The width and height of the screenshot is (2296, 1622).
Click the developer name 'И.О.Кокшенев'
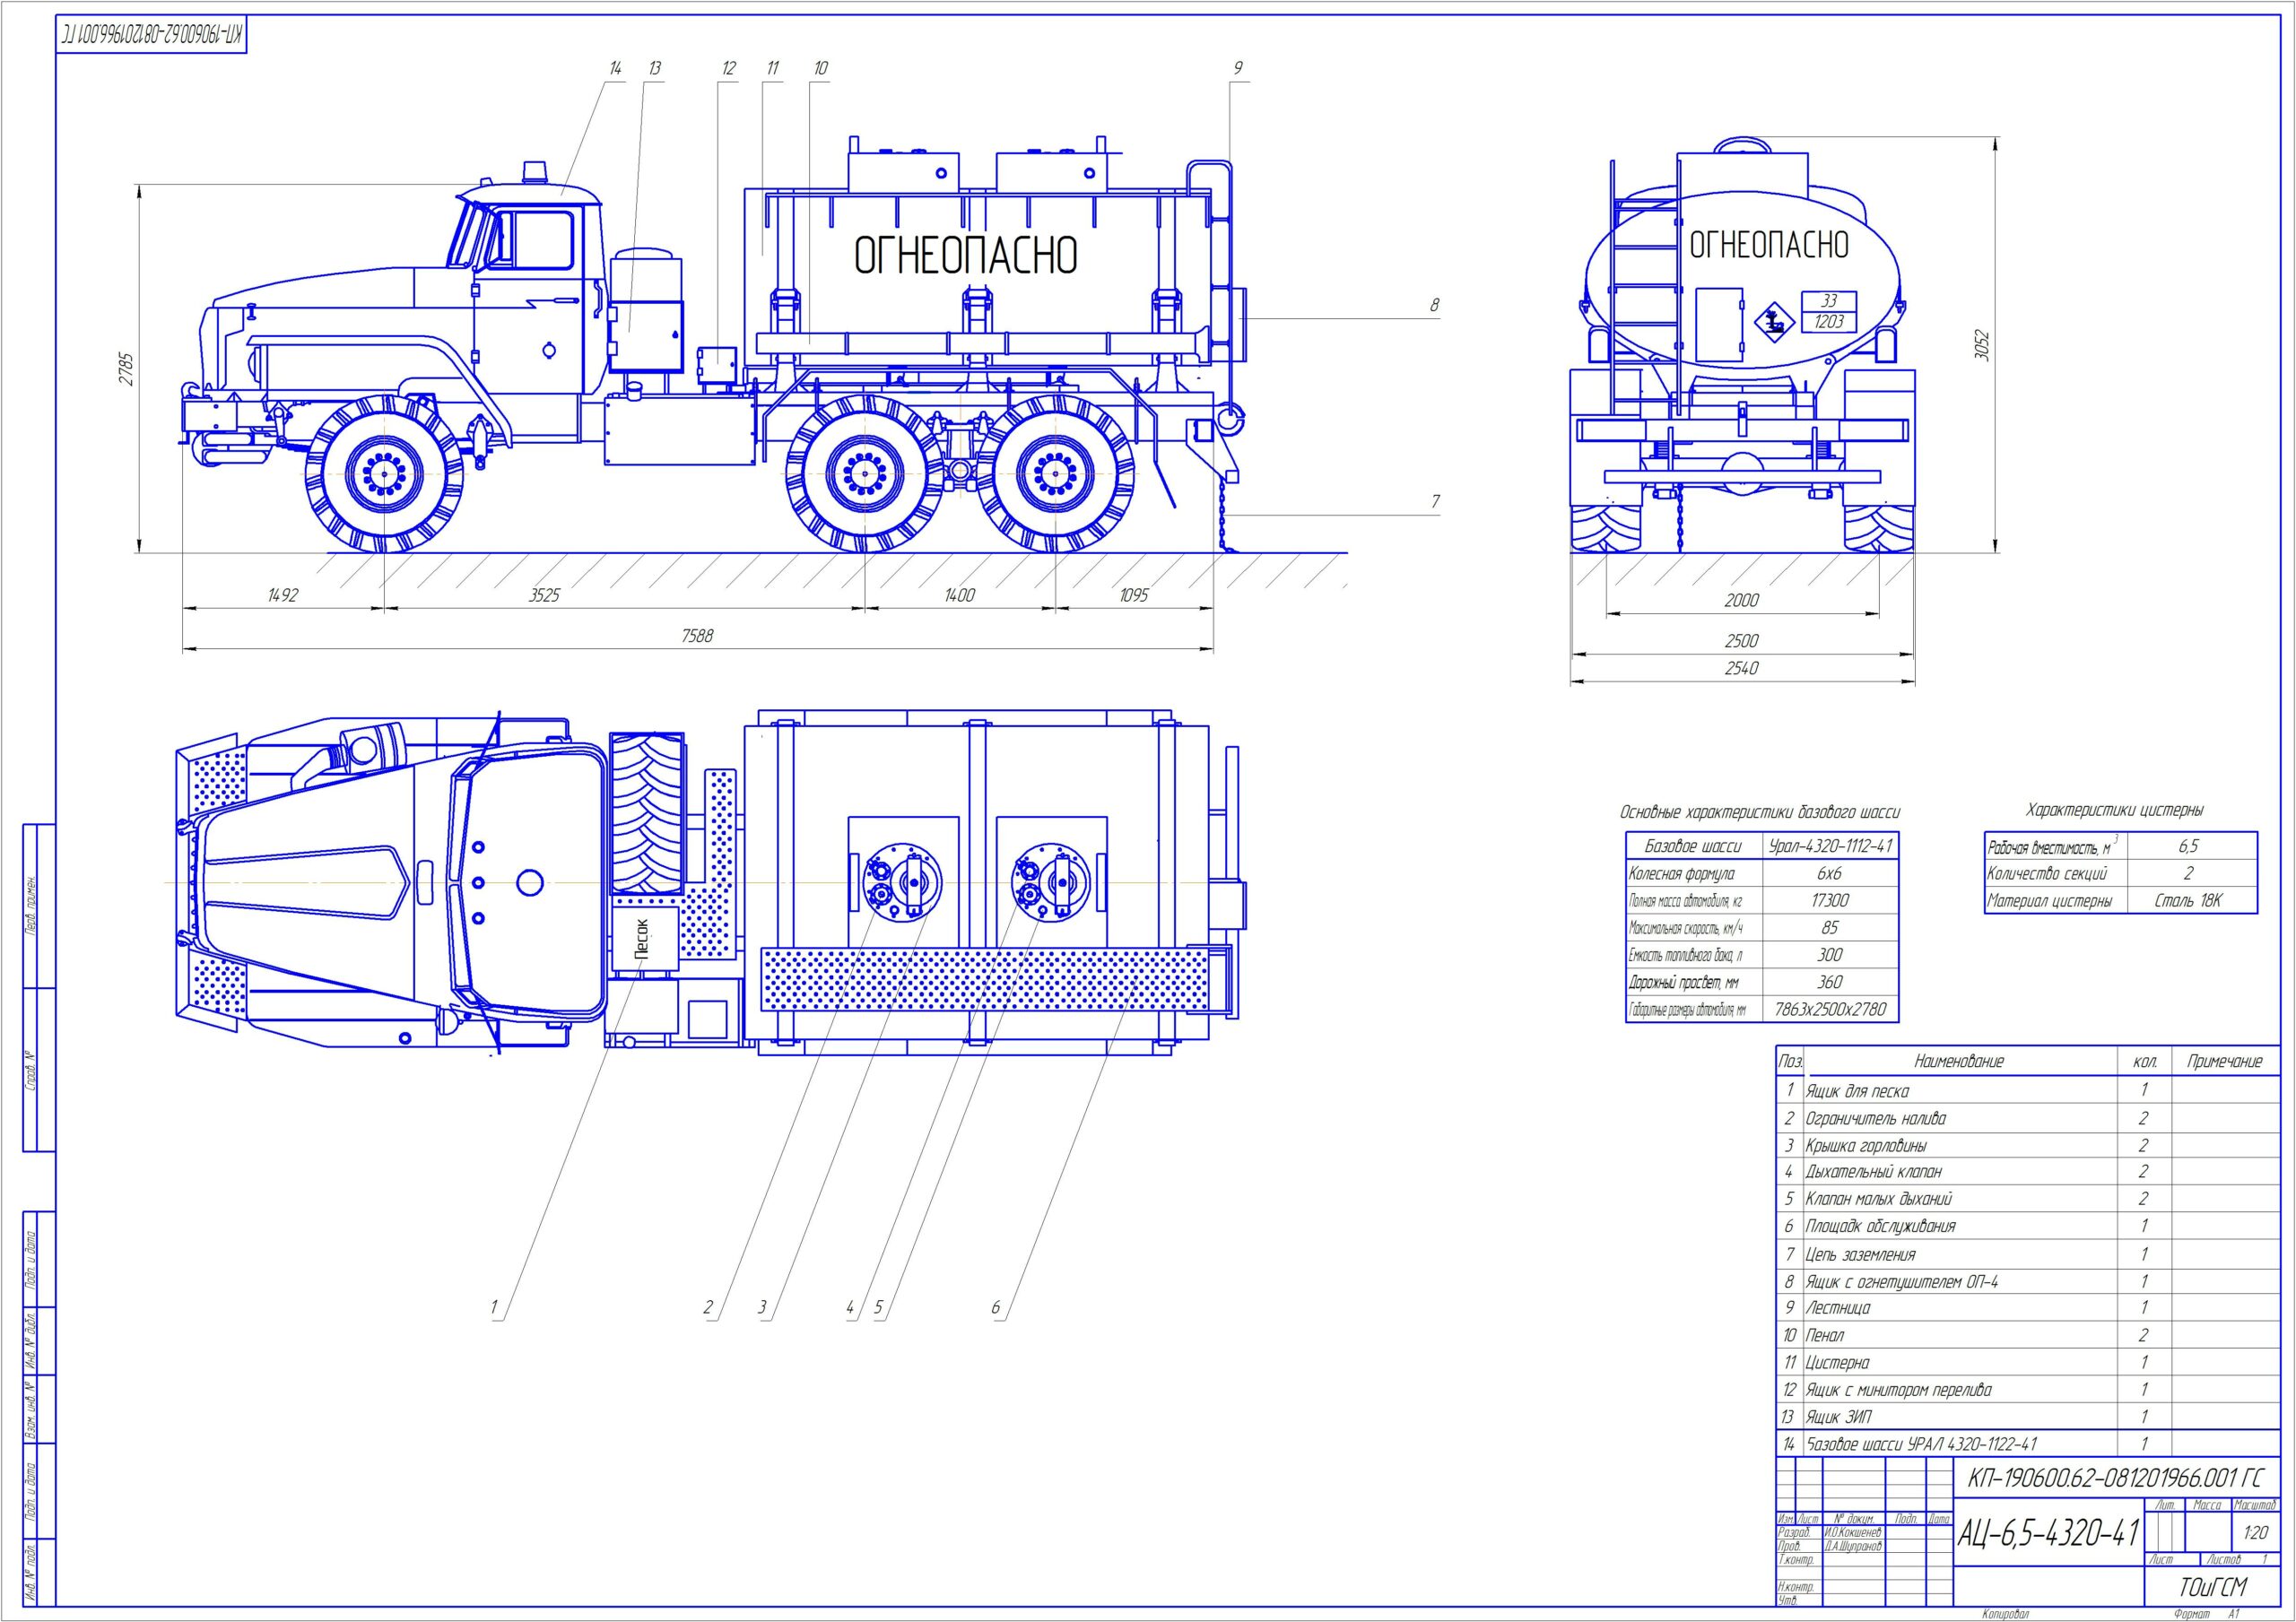(1852, 1532)
